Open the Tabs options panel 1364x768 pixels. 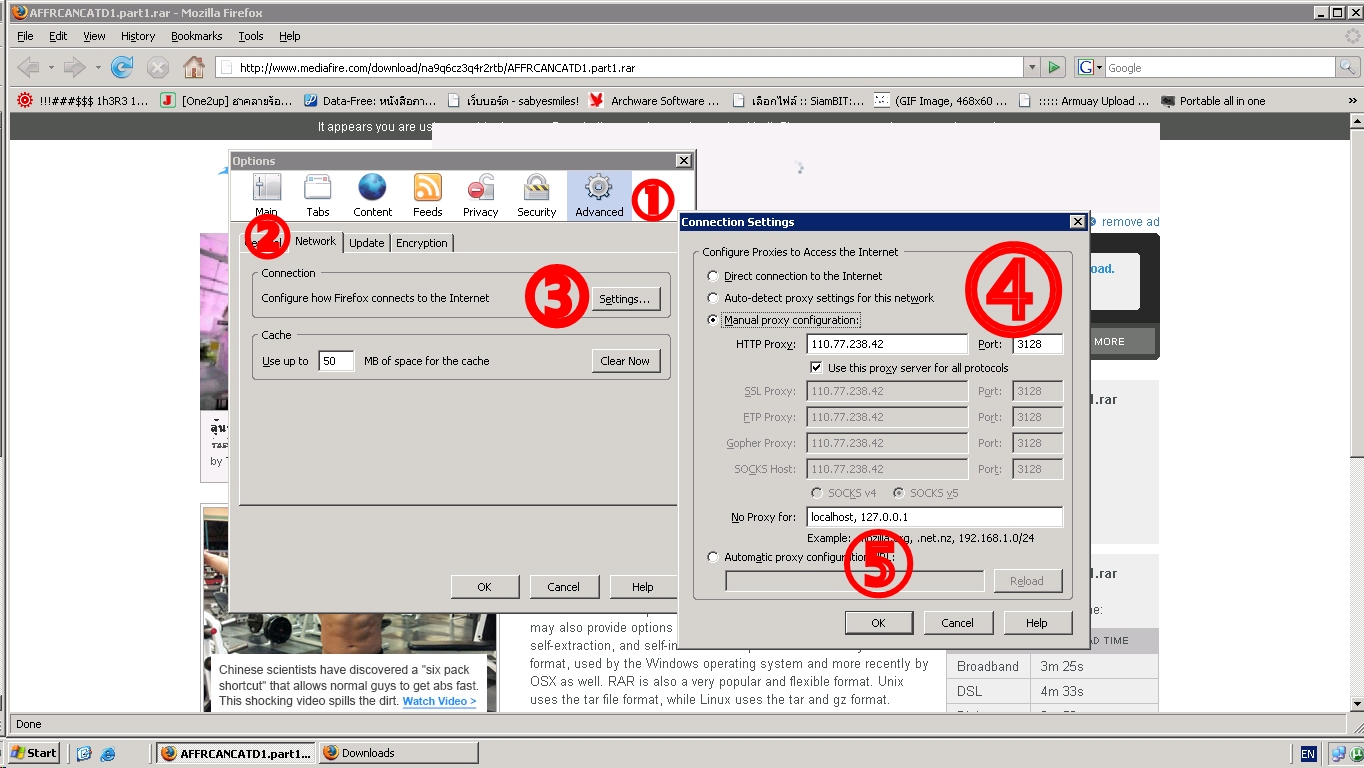(x=318, y=195)
